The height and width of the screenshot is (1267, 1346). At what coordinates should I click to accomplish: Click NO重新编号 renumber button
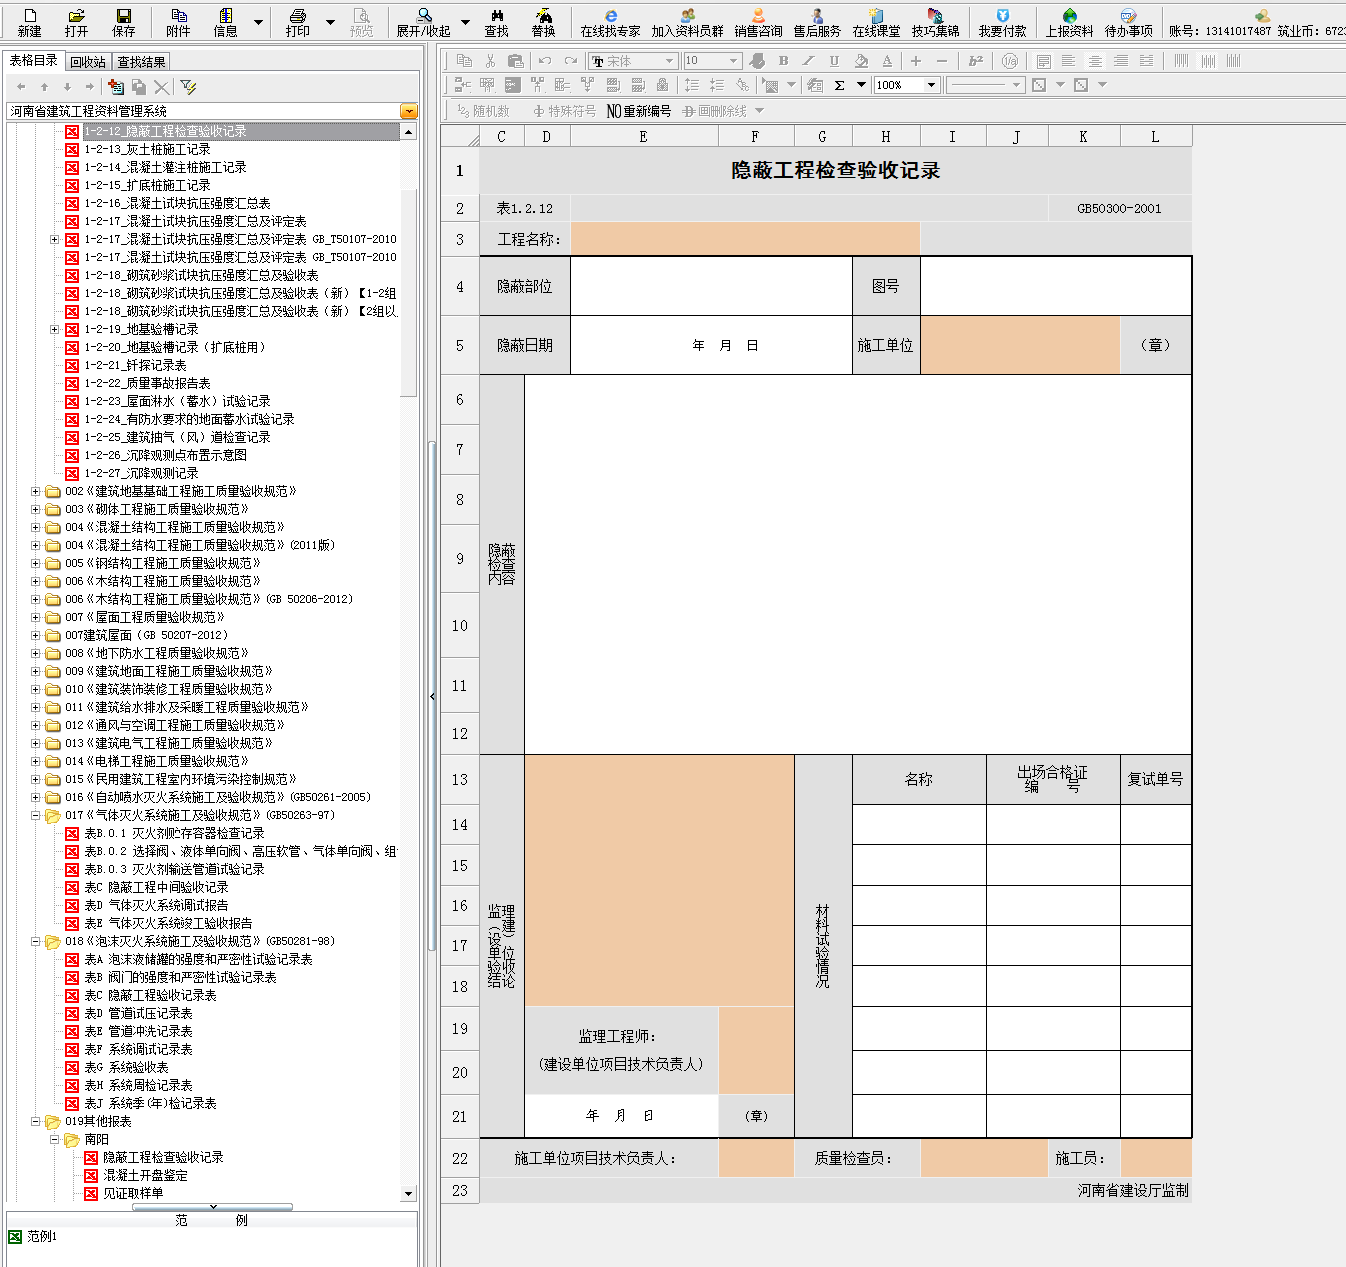[x=639, y=111]
